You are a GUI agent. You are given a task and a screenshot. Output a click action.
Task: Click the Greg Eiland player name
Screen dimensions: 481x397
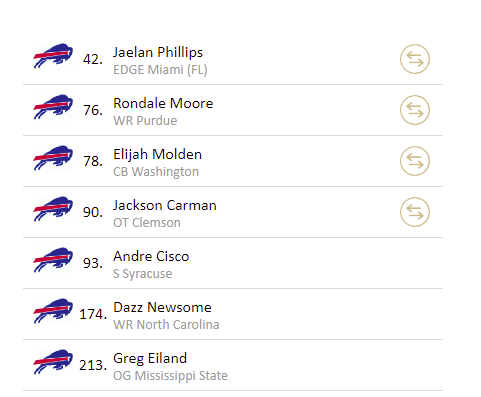click(x=150, y=359)
